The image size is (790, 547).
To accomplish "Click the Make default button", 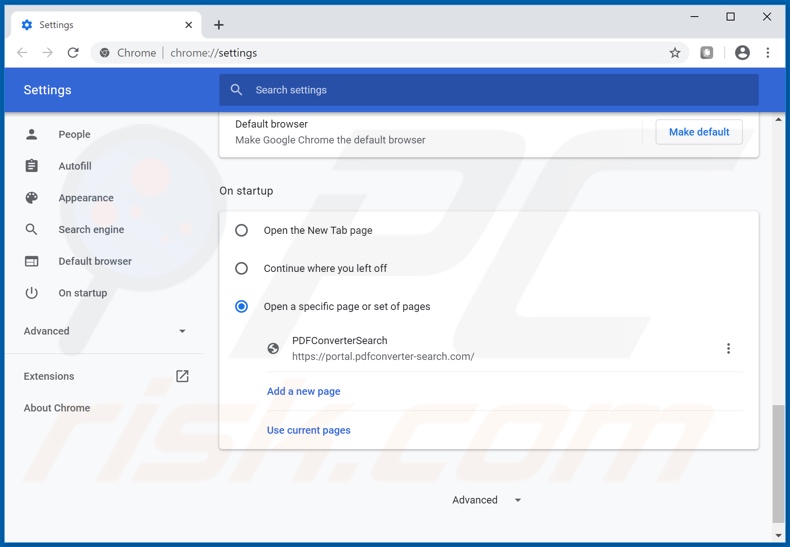I will tap(699, 132).
